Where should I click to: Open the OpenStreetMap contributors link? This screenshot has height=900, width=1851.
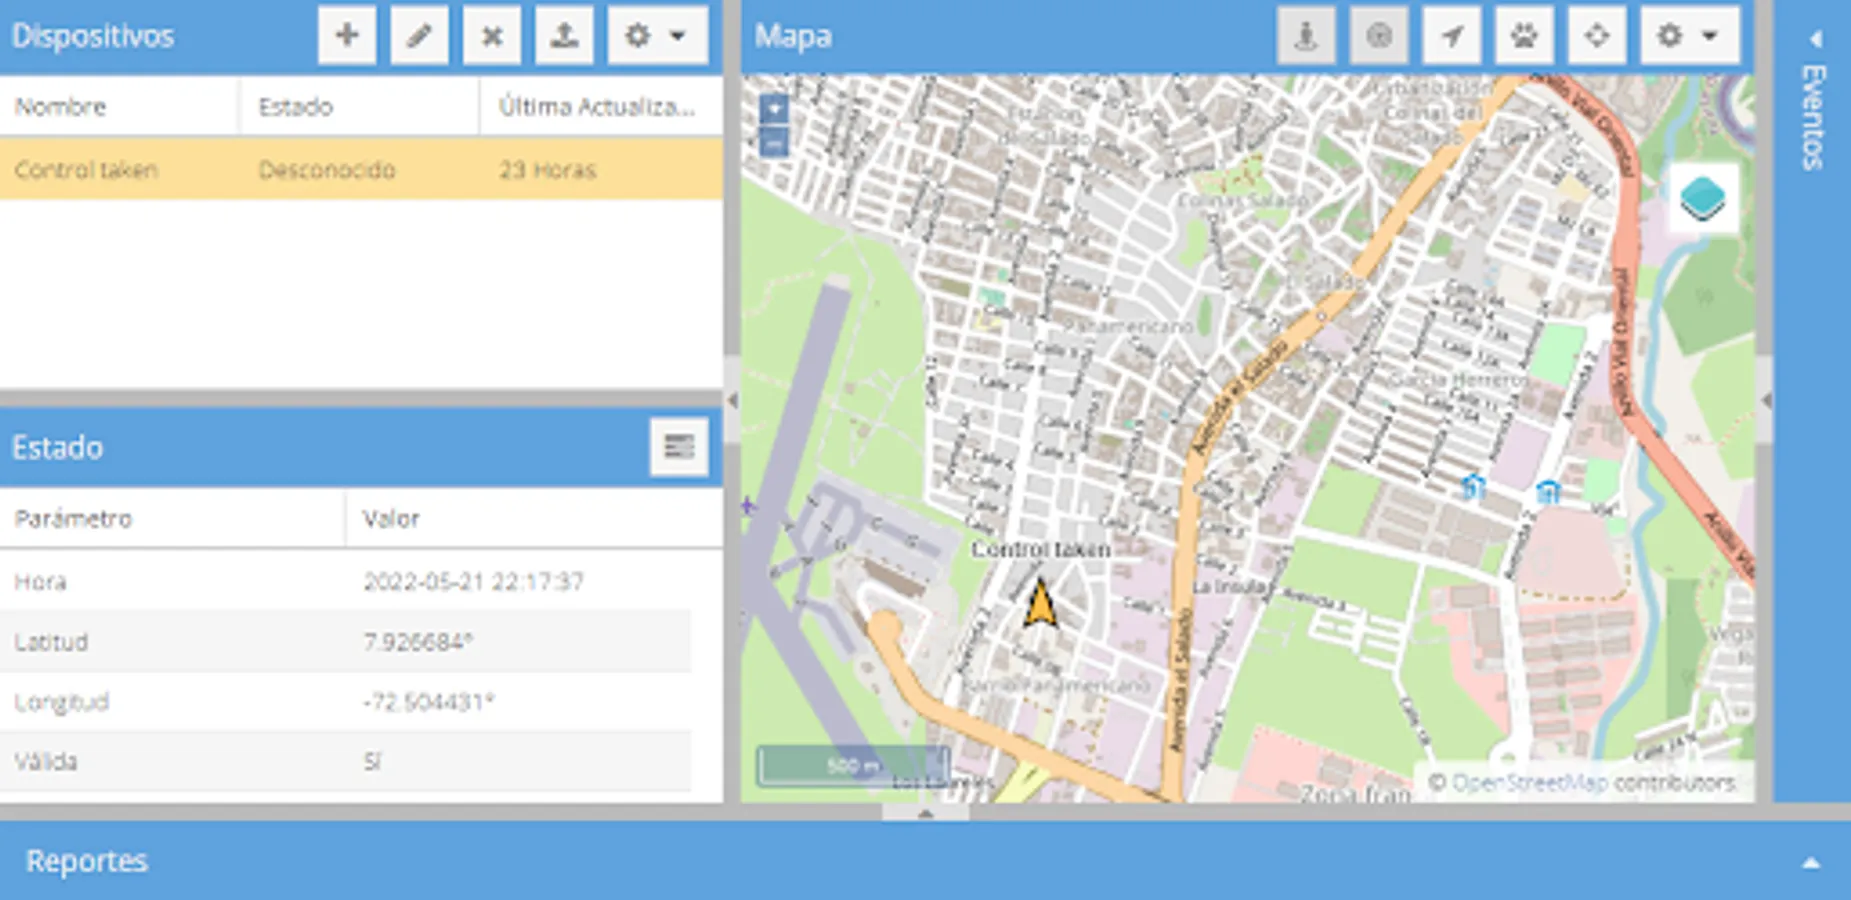tap(1532, 783)
